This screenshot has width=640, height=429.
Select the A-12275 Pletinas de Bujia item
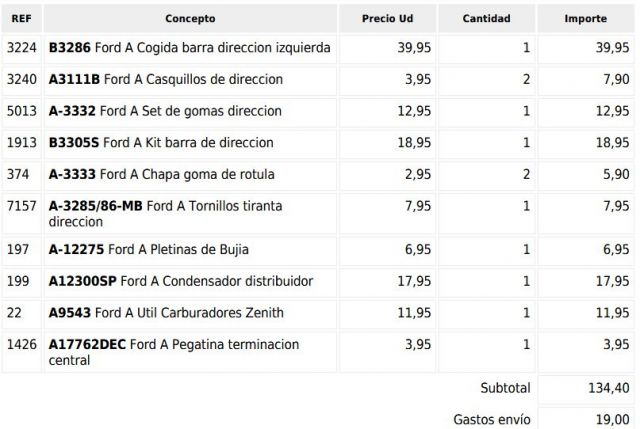click(x=149, y=249)
